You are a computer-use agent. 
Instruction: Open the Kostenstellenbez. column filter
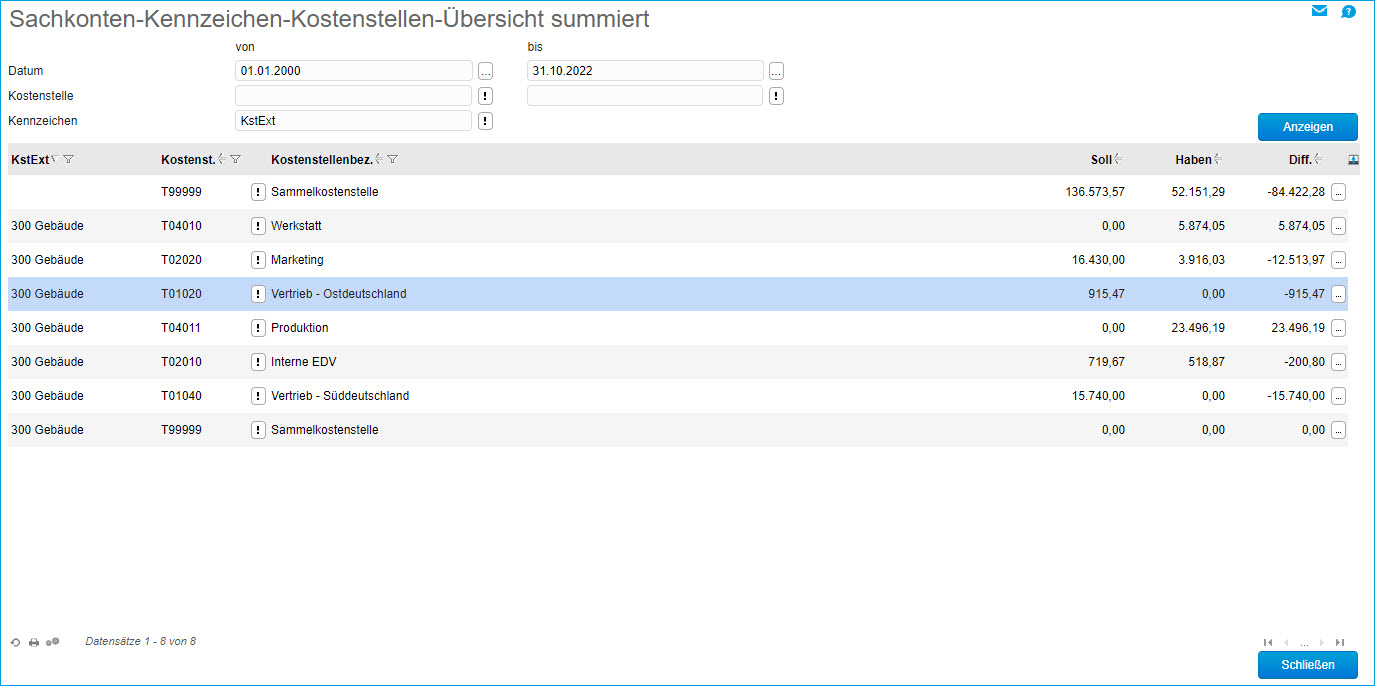393,159
